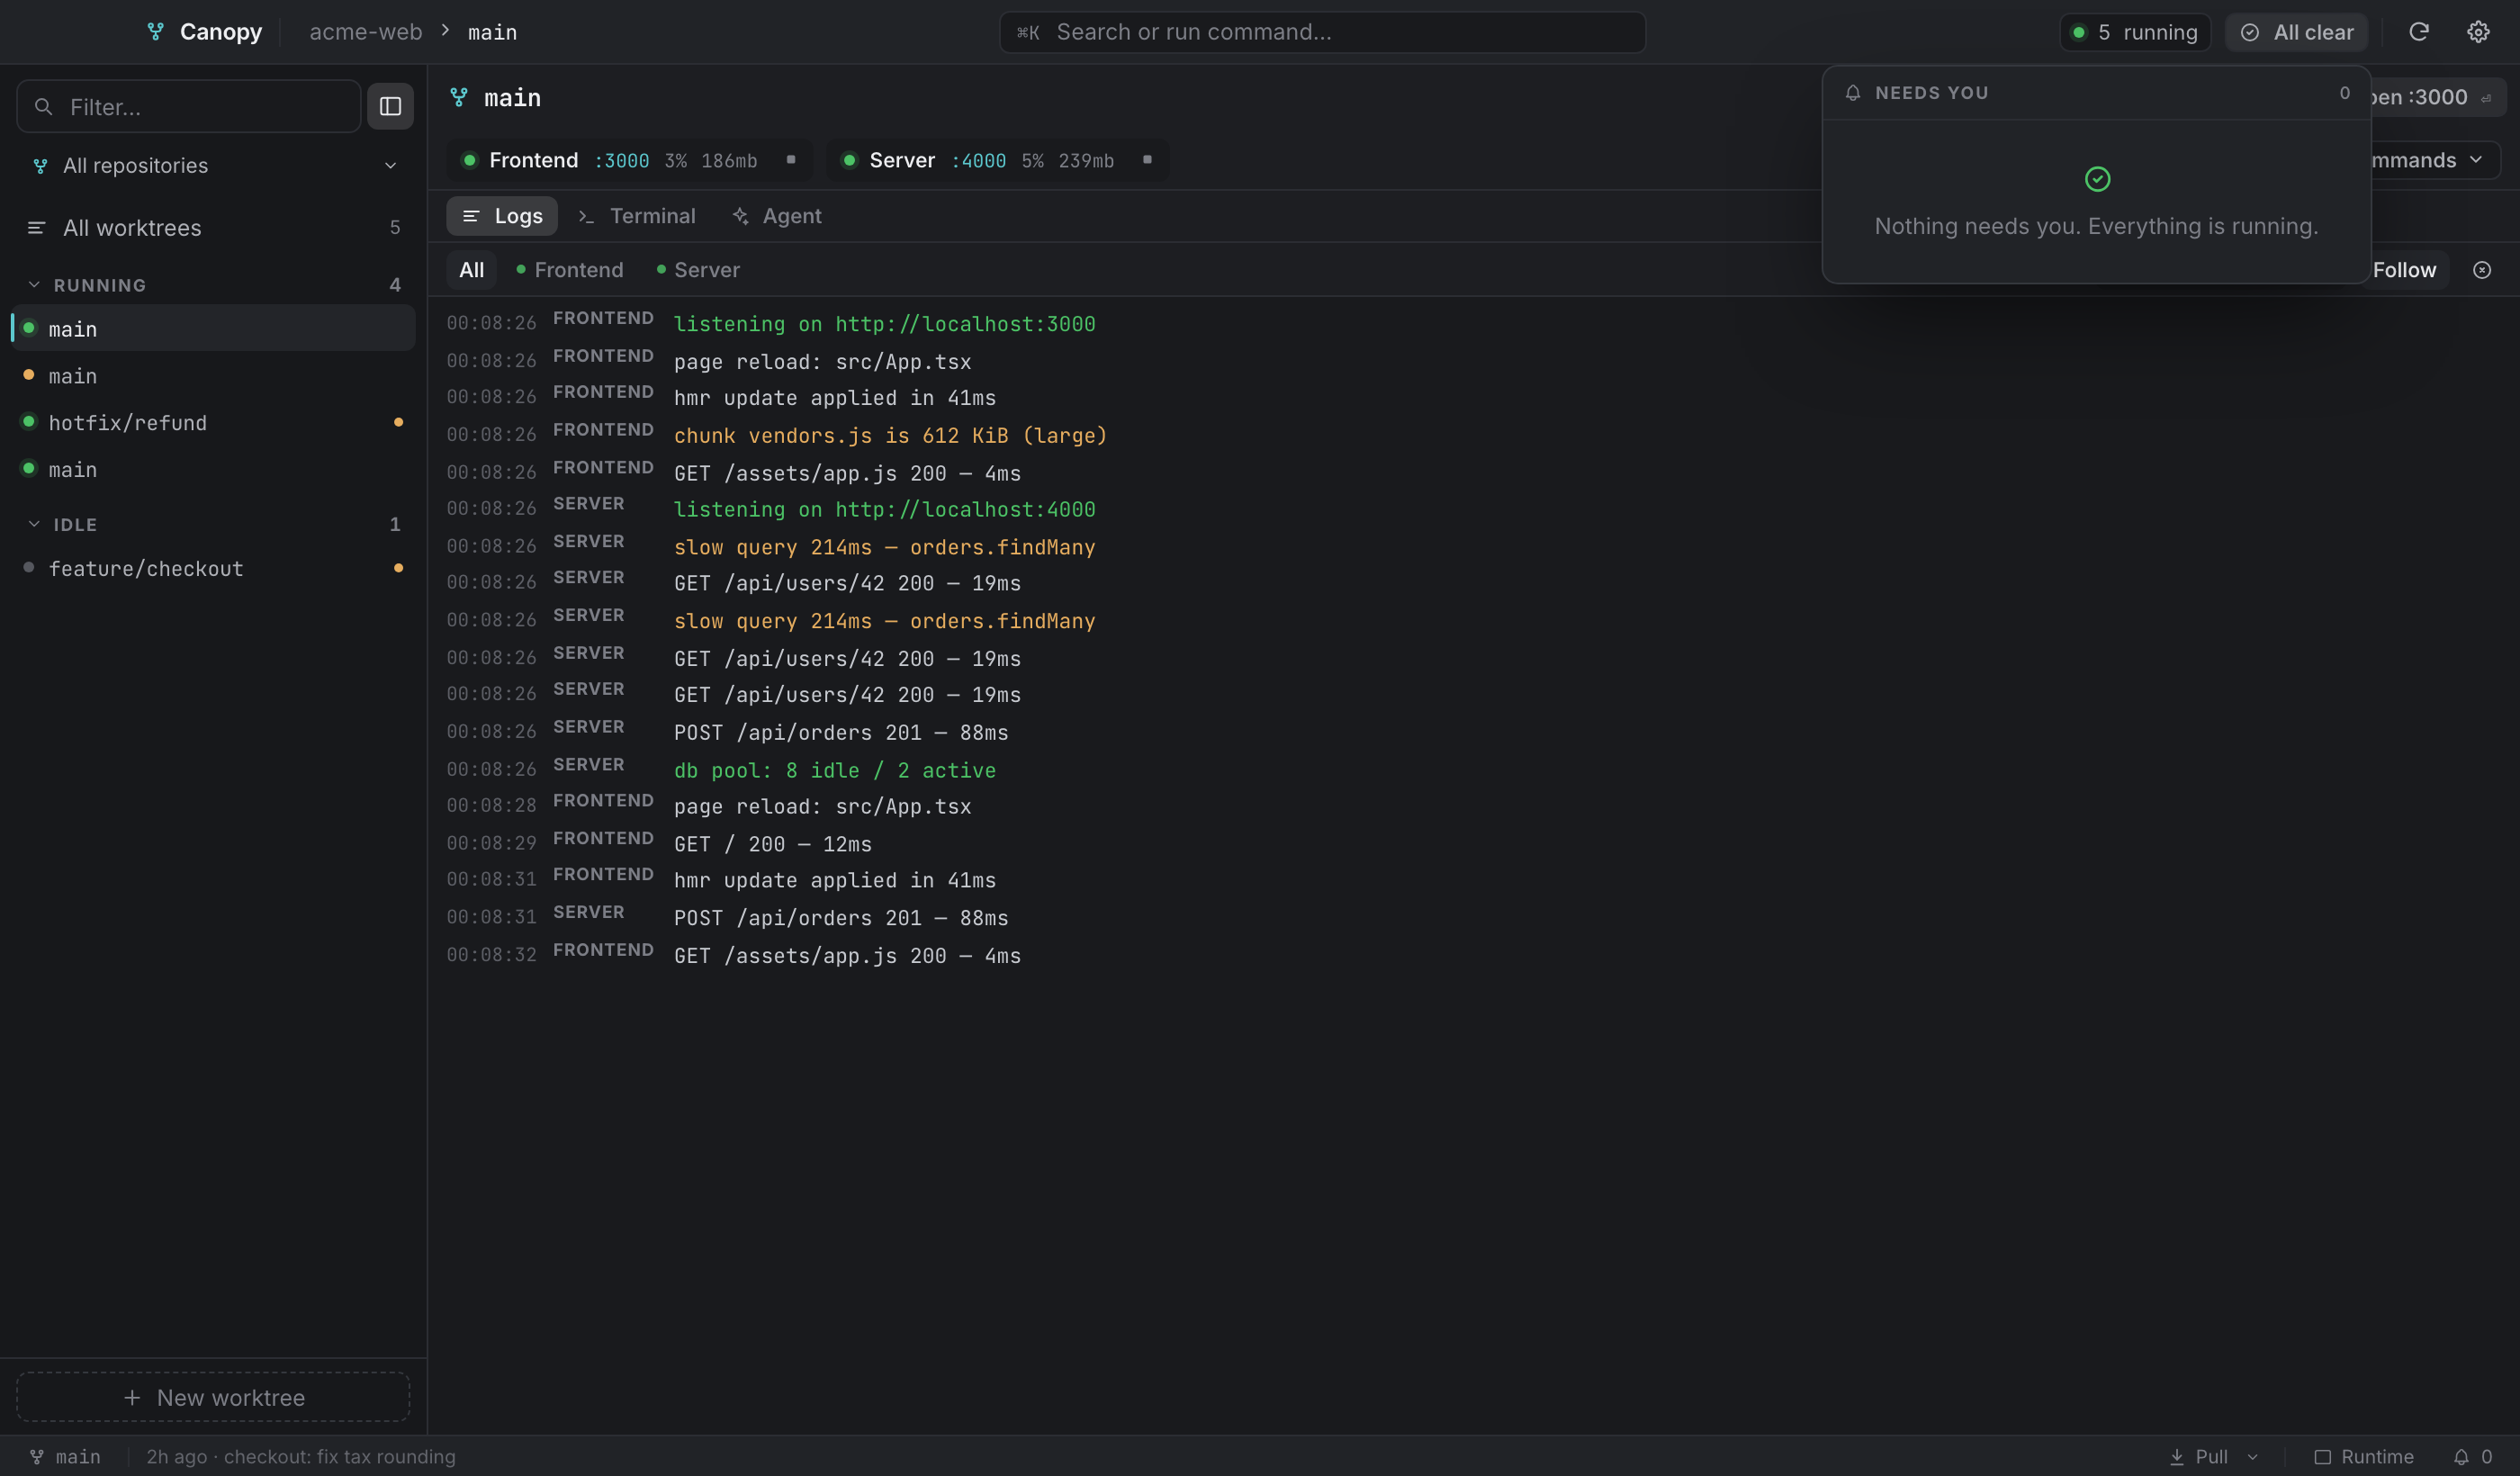Click the branch icon beside main heading
This screenshot has height=1476, width=2520.
[459, 97]
